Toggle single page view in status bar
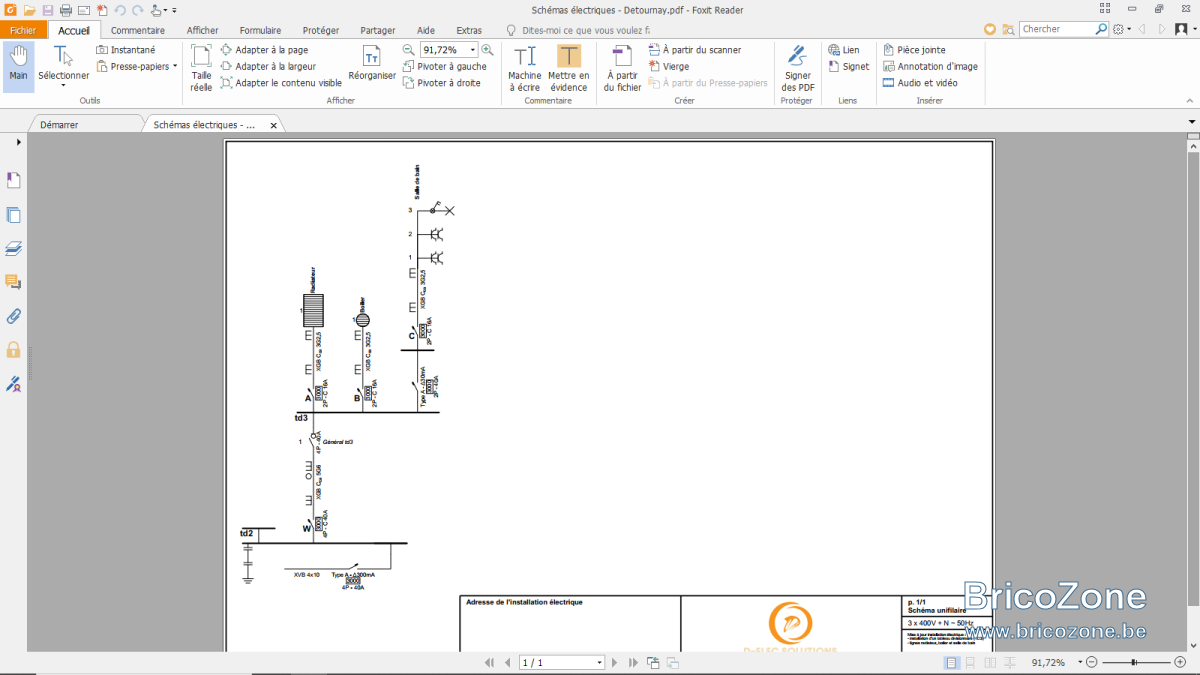1200x675 pixels. click(951, 663)
